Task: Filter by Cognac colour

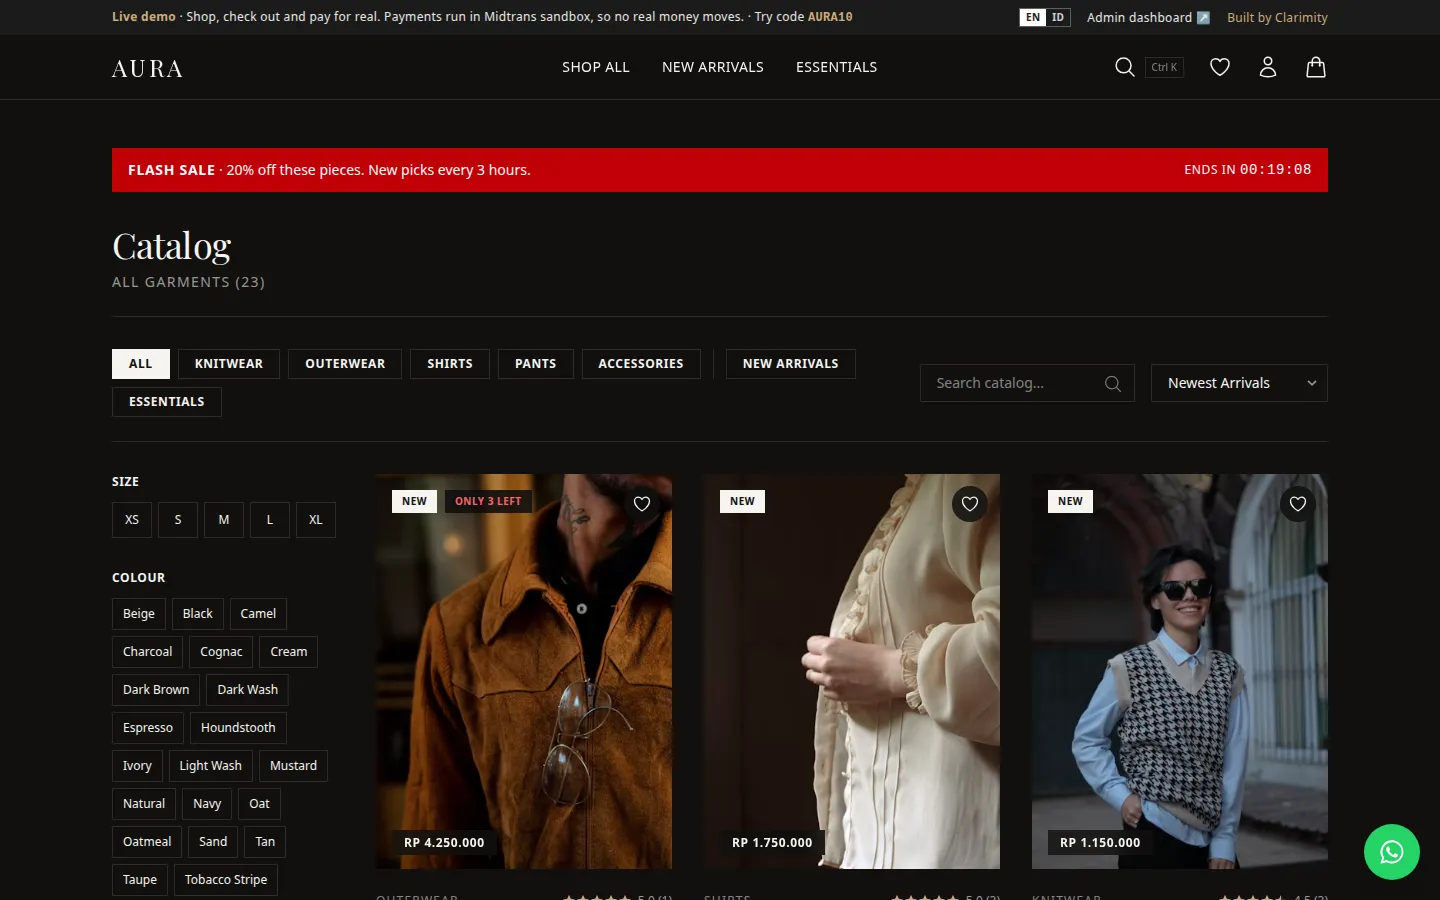Action: (x=221, y=652)
